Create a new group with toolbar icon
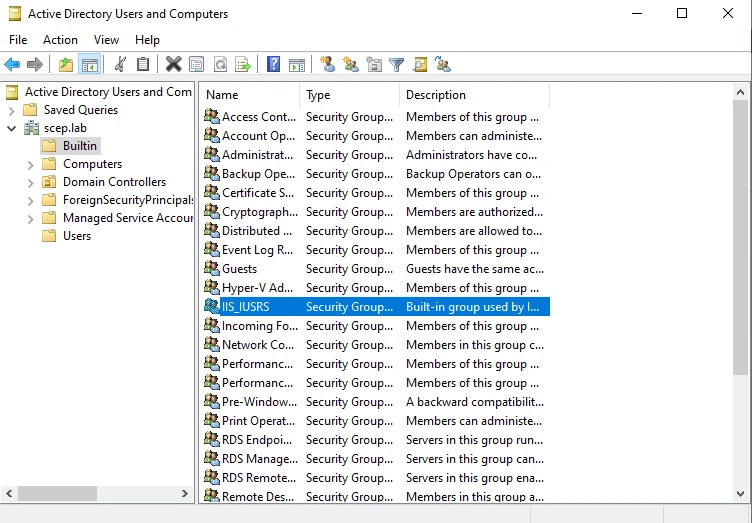752x523 pixels. [351, 64]
